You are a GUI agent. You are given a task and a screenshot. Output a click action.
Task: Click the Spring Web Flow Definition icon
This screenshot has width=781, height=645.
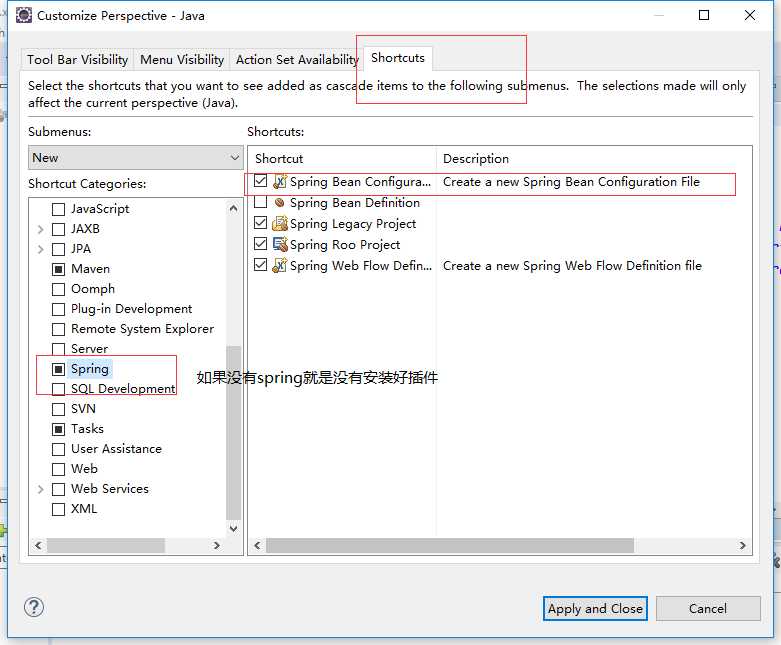click(280, 265)
